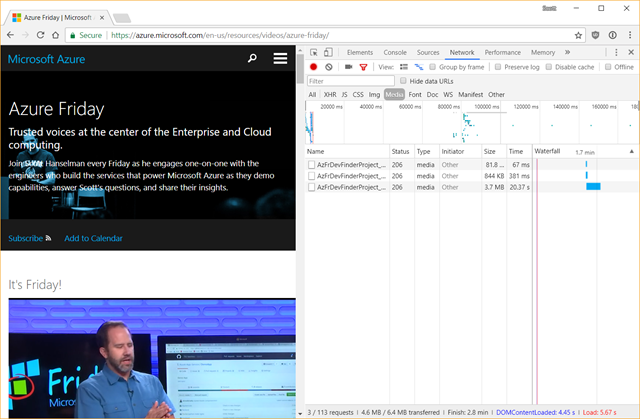Filter requests by CSS
640x419 pixels.
click(358, 95)
